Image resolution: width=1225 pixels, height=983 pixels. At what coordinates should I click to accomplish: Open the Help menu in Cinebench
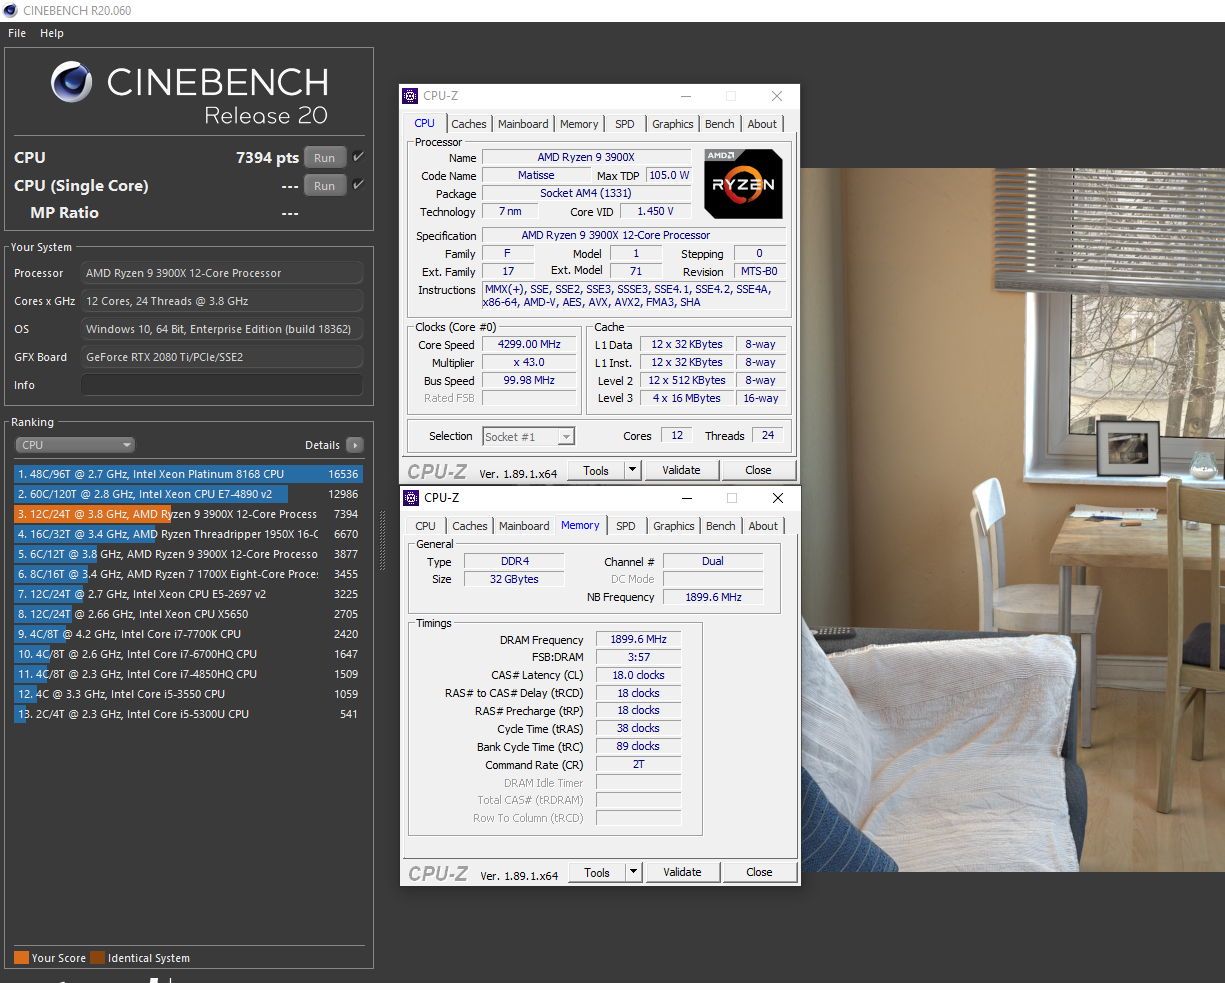point(52,33)
